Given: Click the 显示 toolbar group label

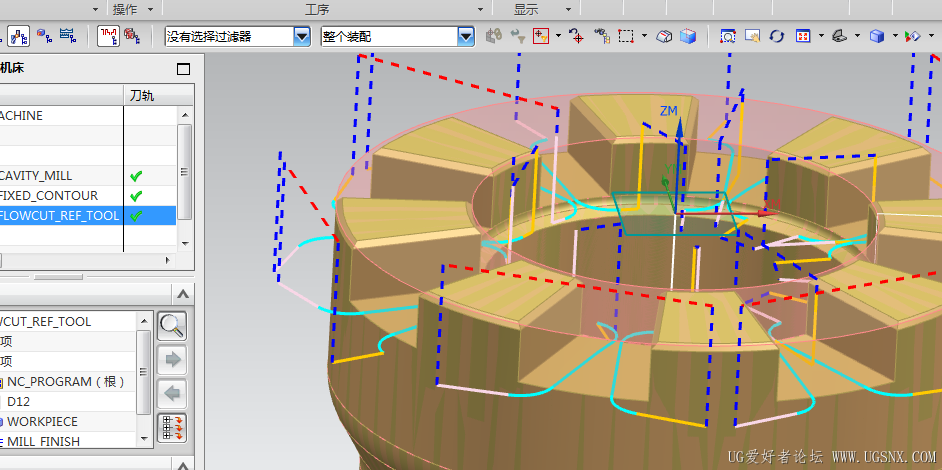Looking at the screenshot, I should coord(526,9).
